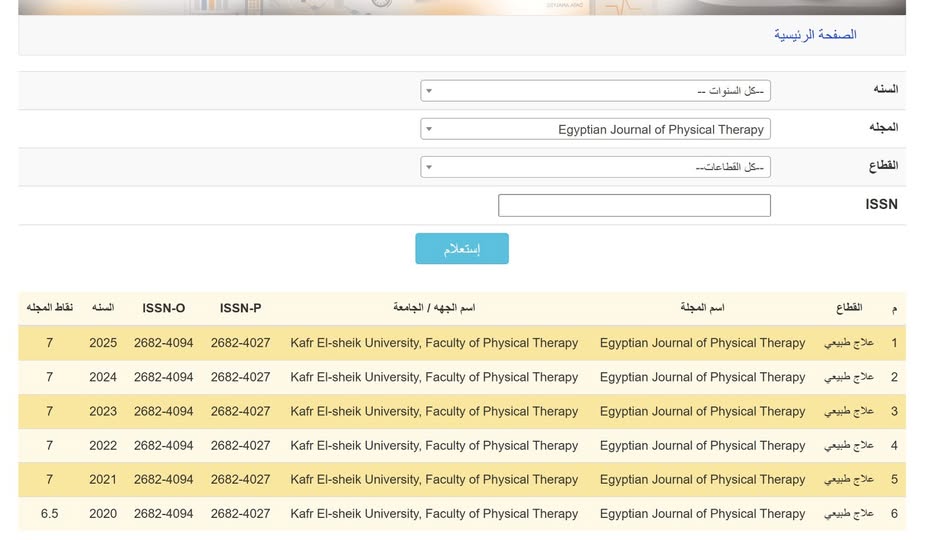Click the sector dropdown arrow icon
929x540 pixels.
pyautogui.click(x=429, y=167)
